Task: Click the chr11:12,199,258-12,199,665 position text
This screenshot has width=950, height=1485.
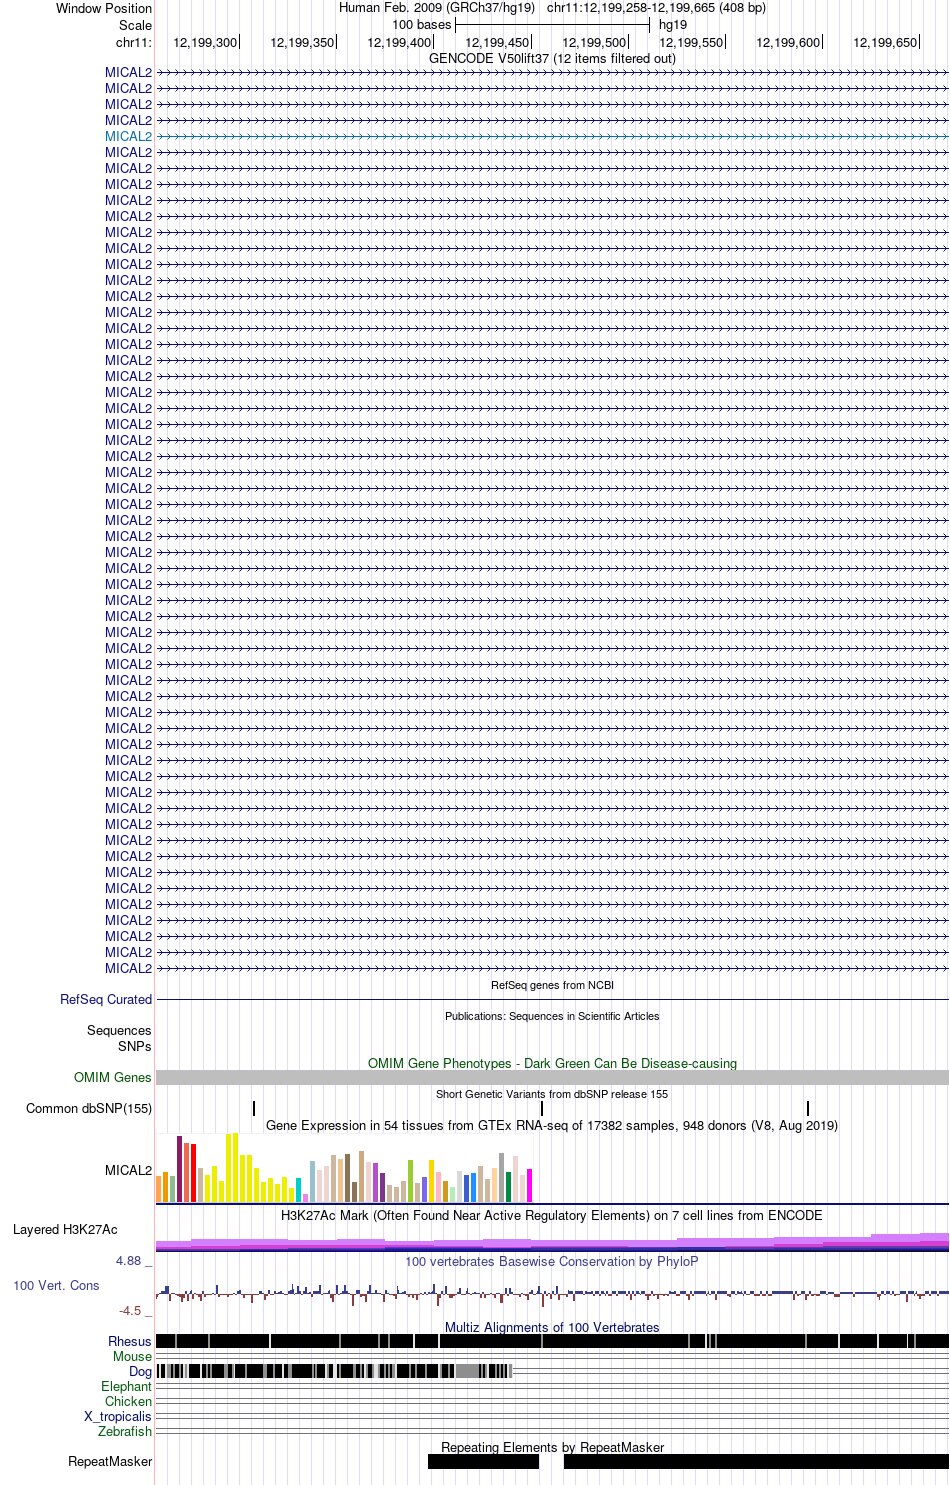Action: (x=656, y=8)
